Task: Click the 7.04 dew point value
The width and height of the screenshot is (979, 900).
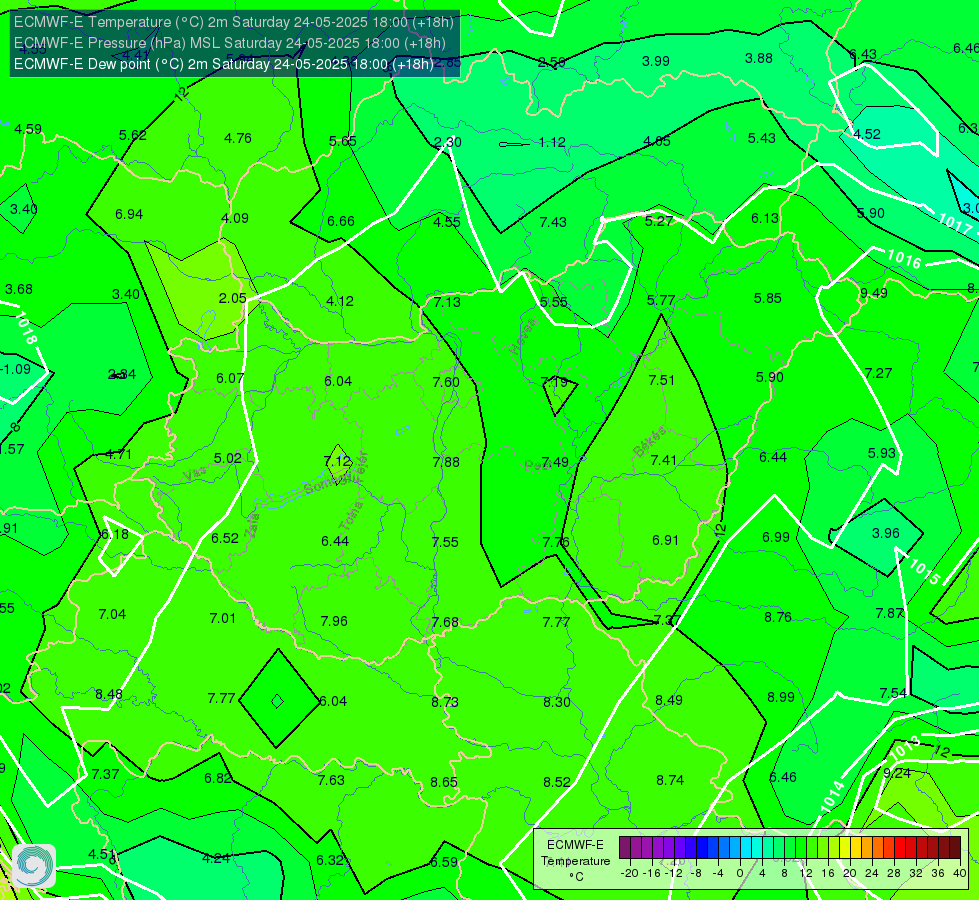Action: coord(112,615)
